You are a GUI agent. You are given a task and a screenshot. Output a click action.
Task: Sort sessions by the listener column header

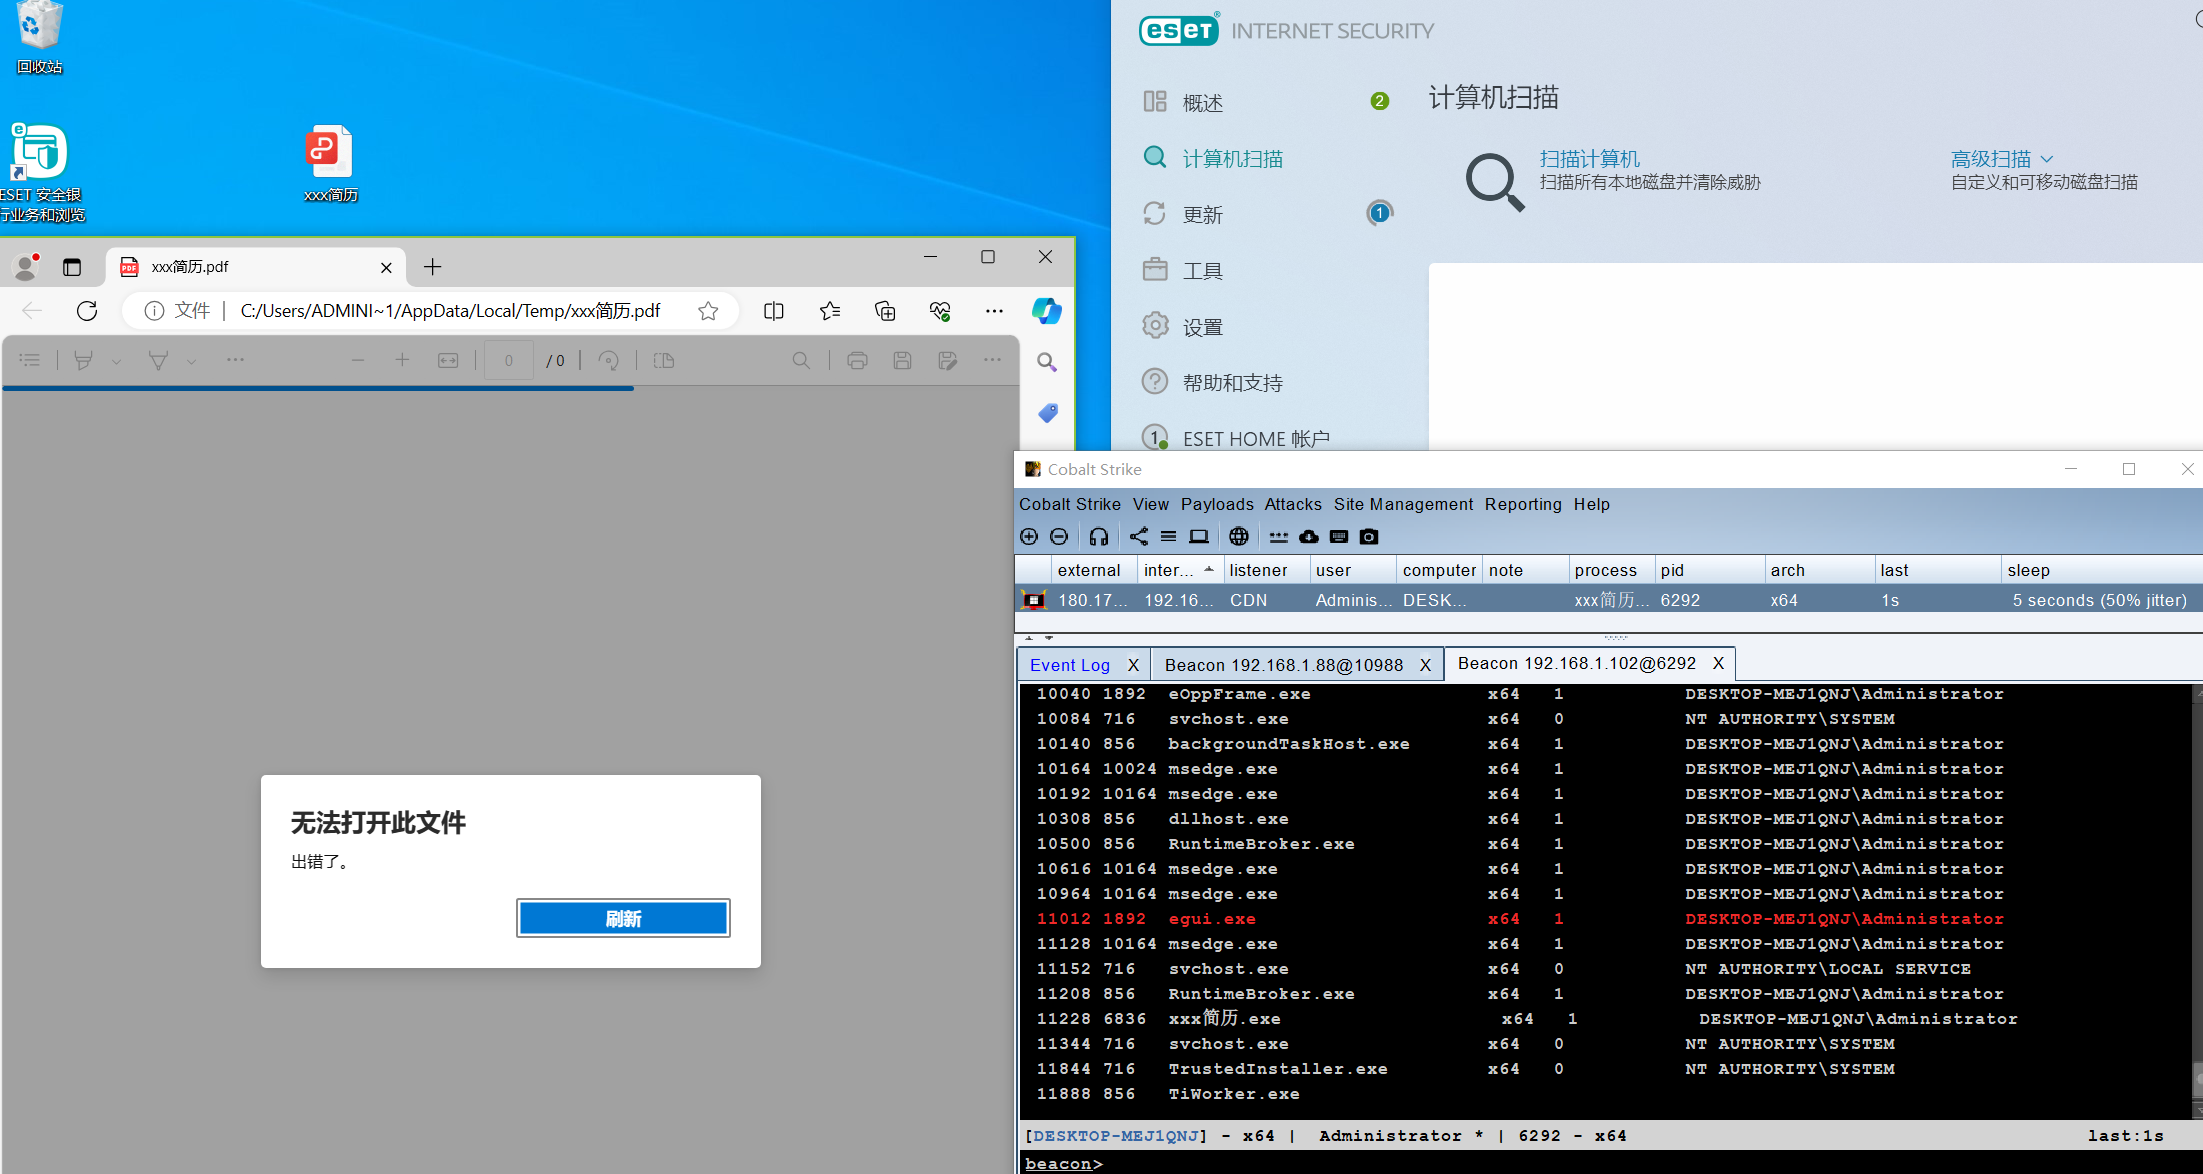1265,570
